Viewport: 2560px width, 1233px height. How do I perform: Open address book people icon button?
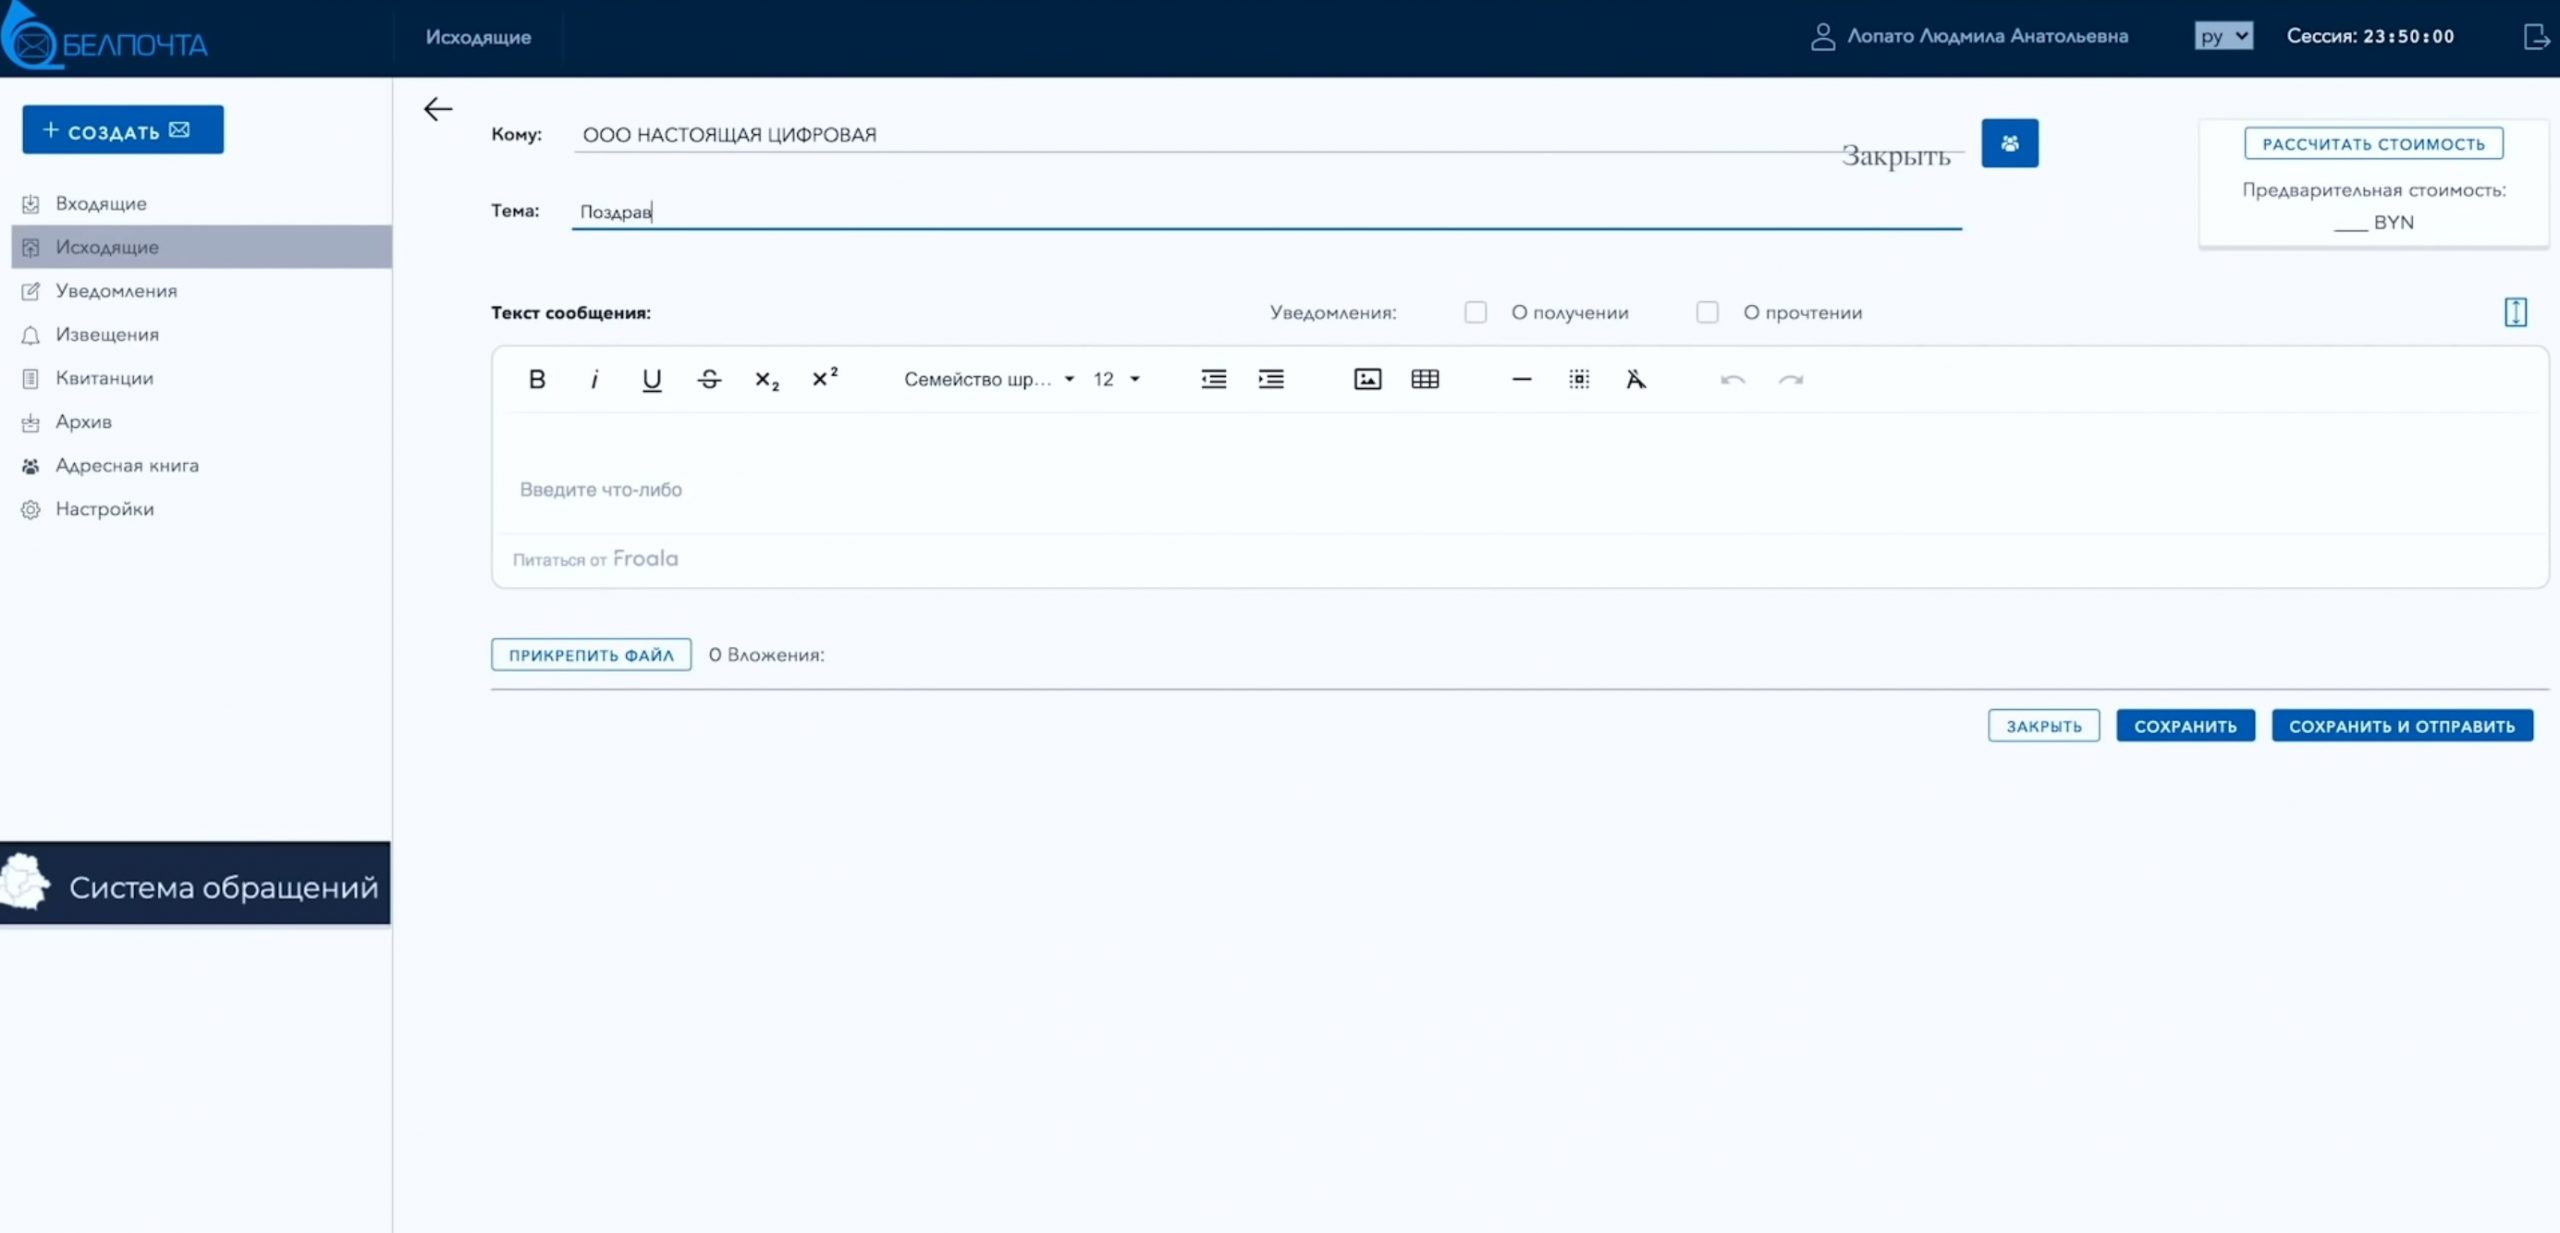coord(2009,144)
